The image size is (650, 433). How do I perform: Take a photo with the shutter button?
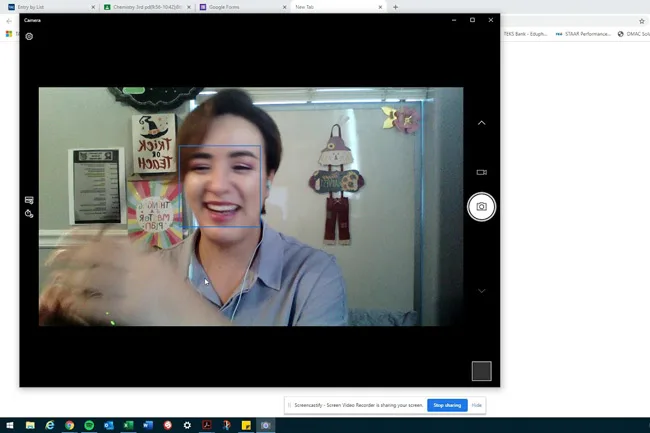(x=481, y=206)
